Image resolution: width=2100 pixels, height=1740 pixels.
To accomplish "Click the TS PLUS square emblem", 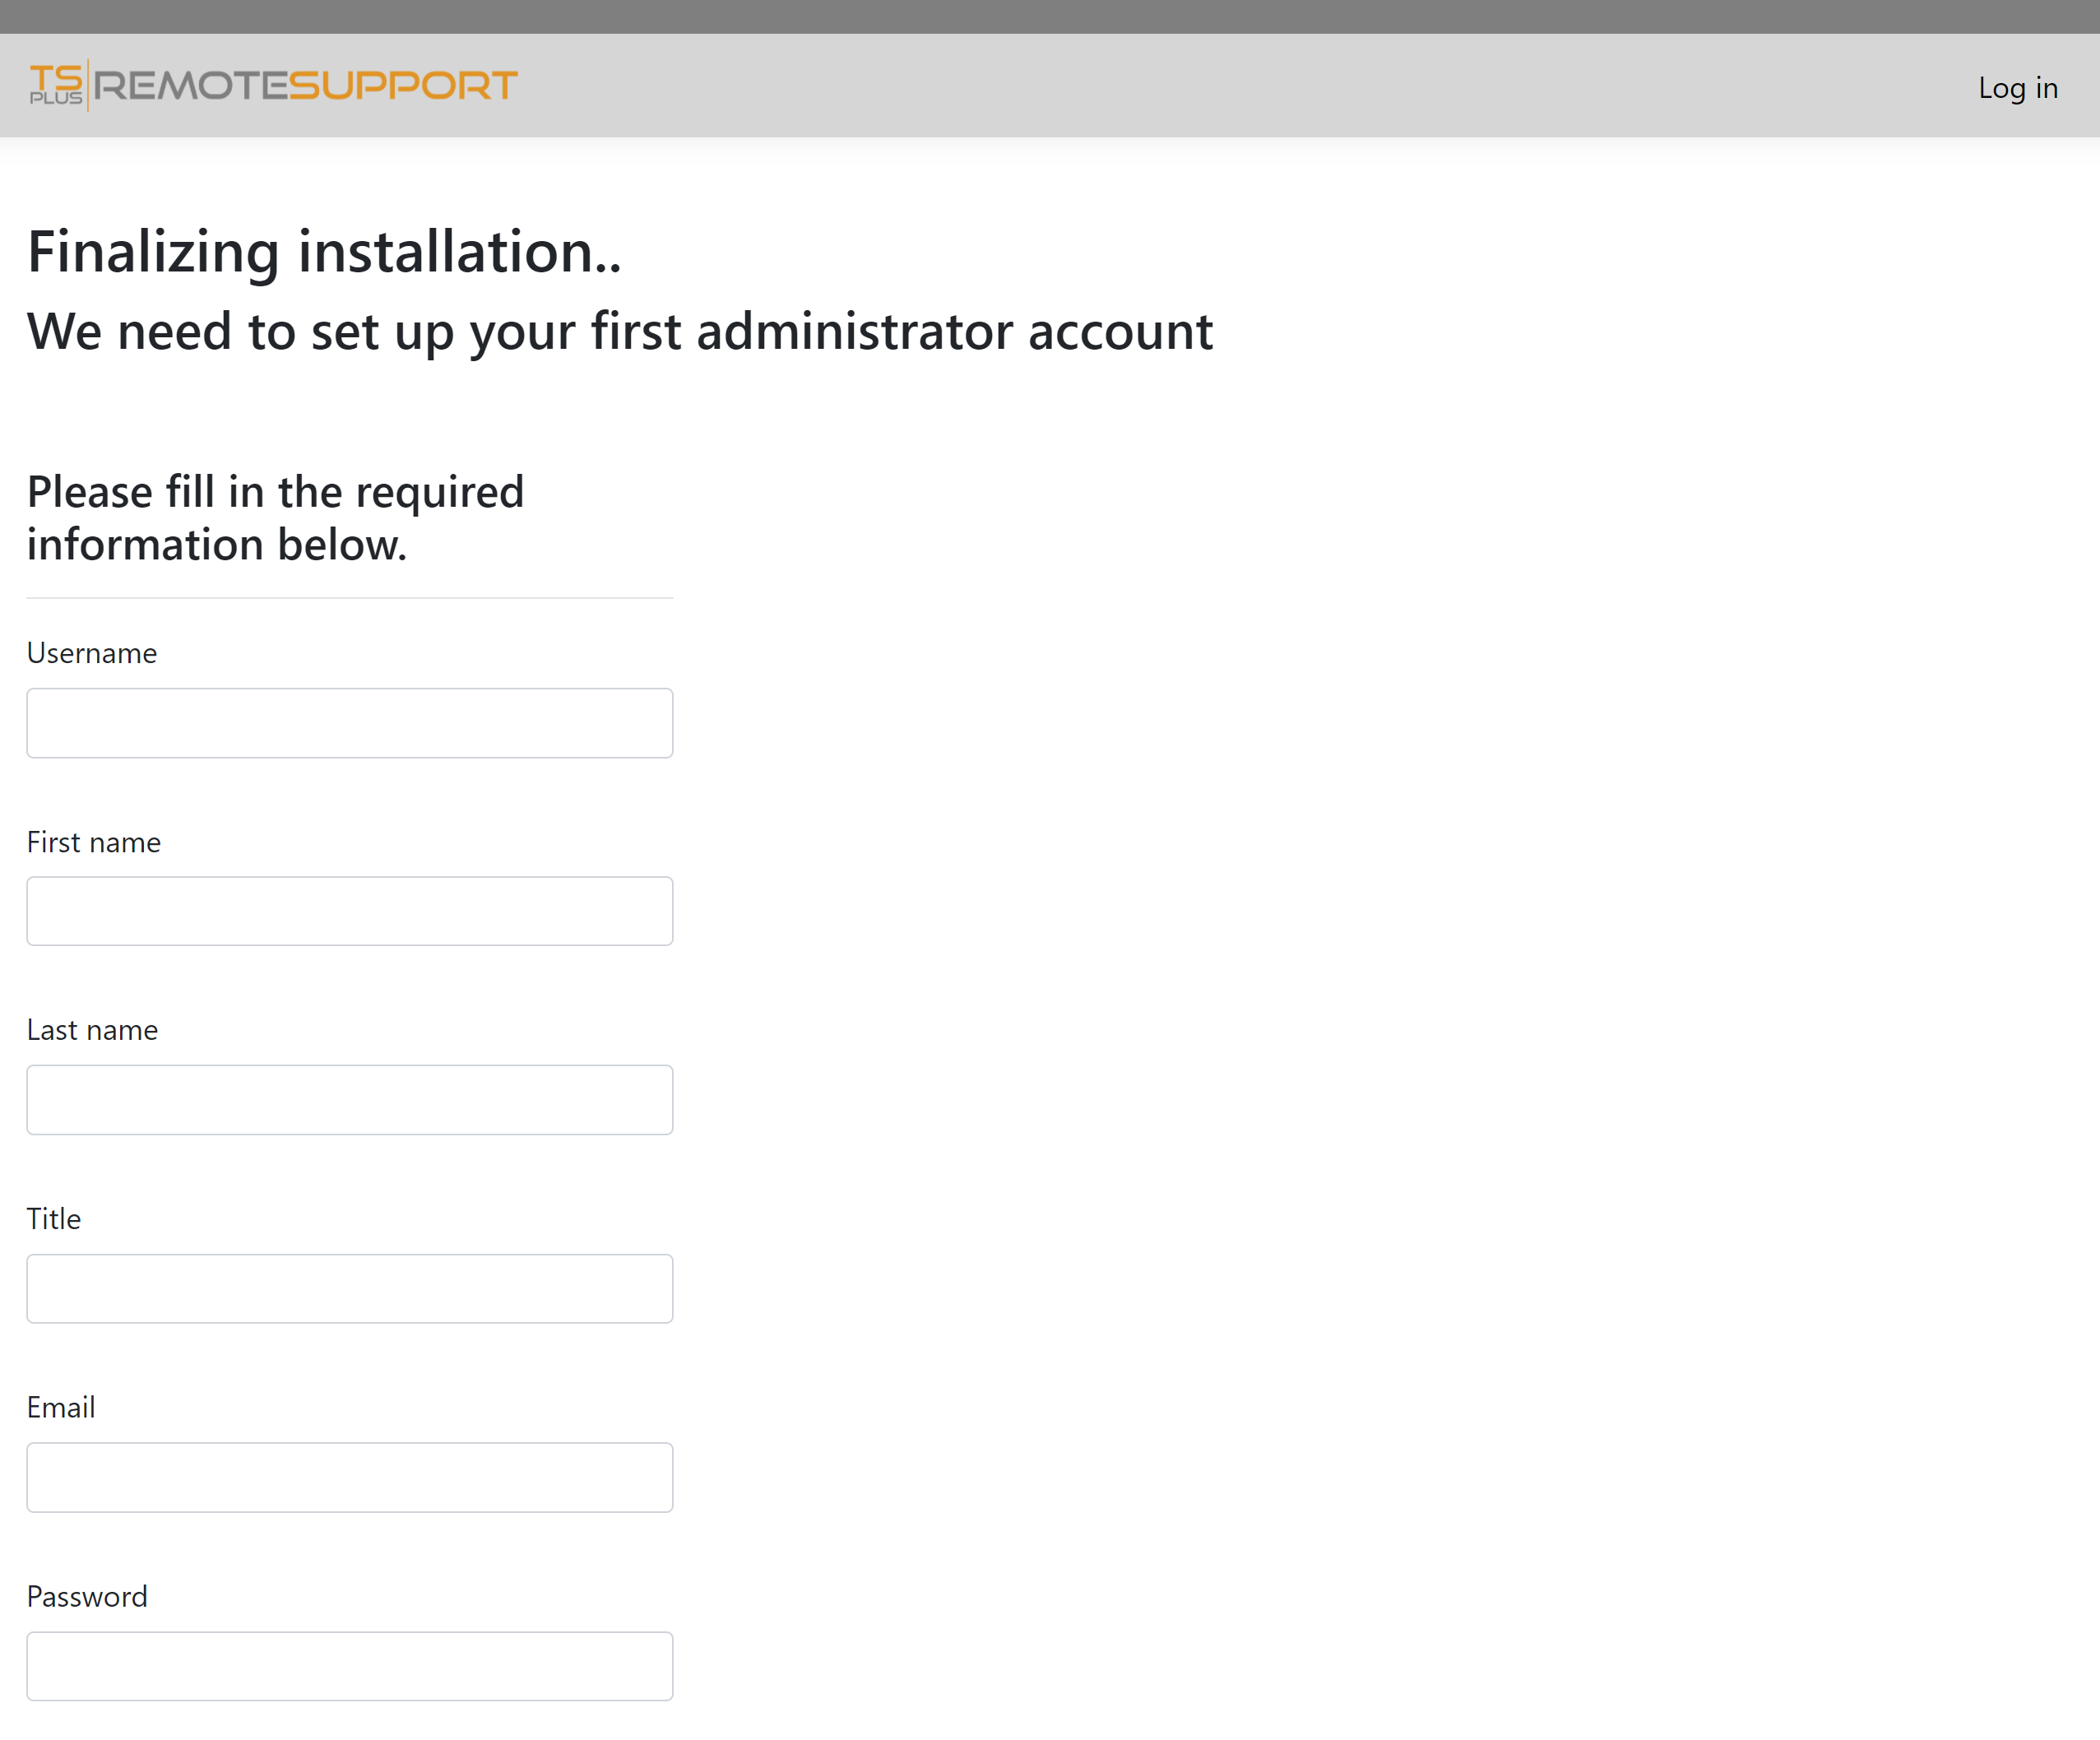I will pos(57,85).
